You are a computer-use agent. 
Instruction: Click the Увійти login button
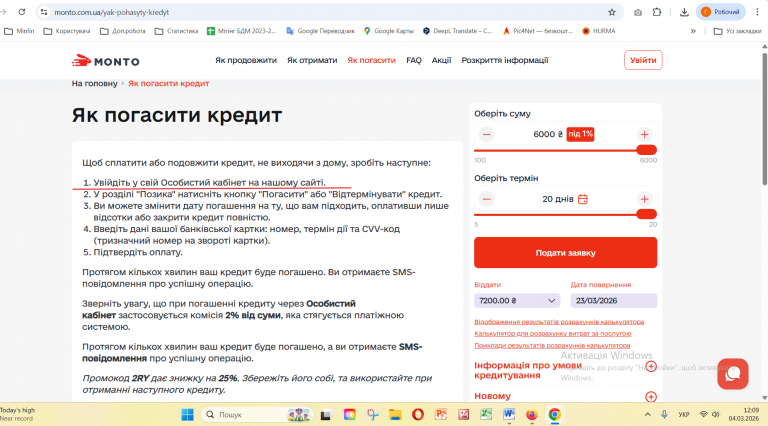pyautogui.click(x=643, y=60)
